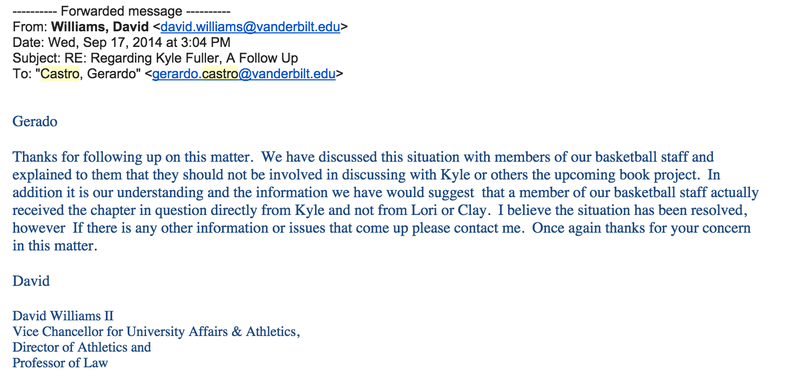Viewport: 800px width, 384px height.
Task: Click the phrase "upcoming book project"
Action: [x=635, y=175]
